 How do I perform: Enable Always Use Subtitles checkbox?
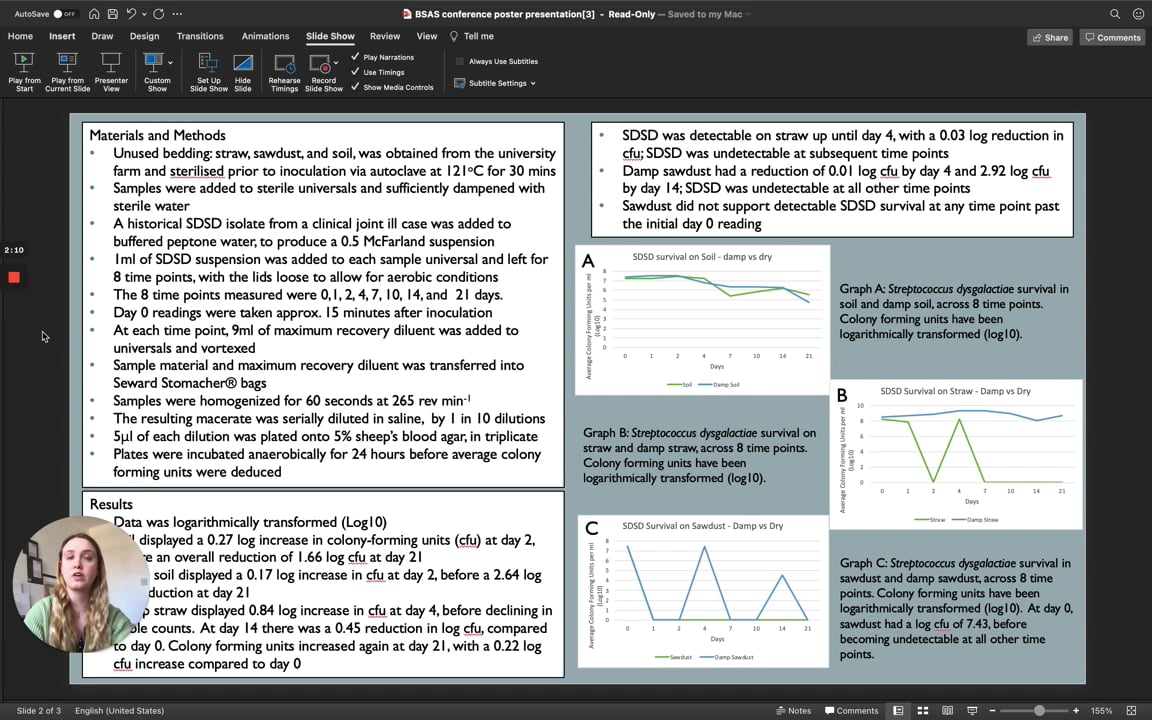pos(460,61)
